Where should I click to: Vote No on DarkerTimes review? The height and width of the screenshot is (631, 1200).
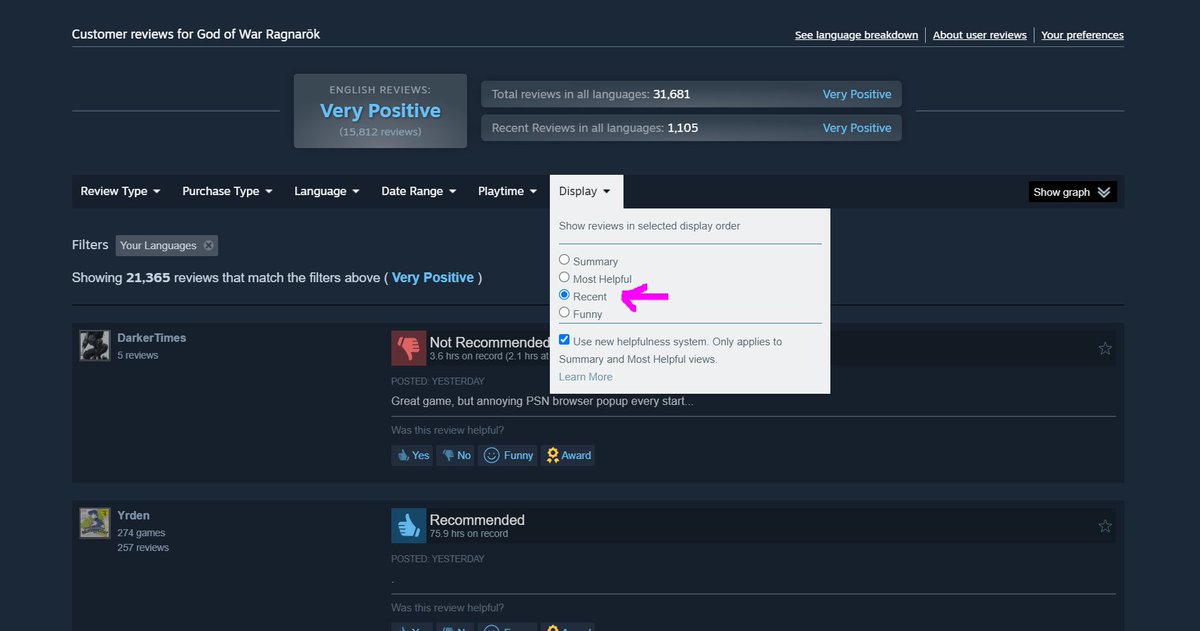455,455
